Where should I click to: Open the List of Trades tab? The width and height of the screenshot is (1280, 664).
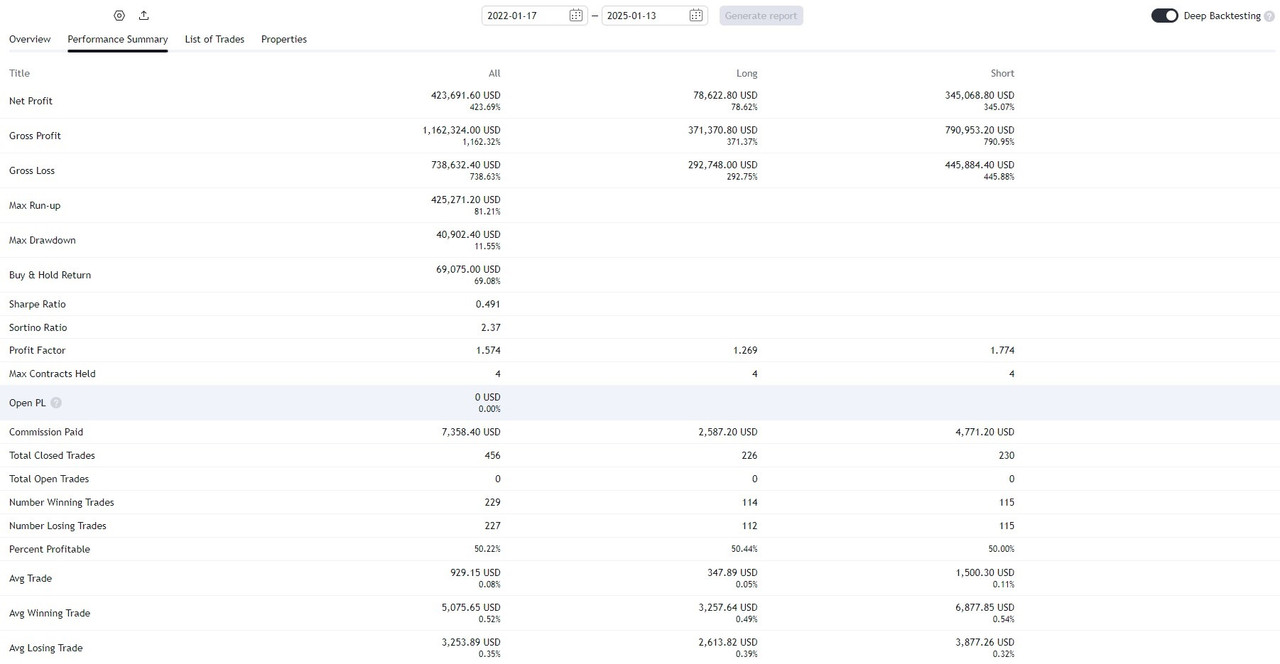pos(215,39)
